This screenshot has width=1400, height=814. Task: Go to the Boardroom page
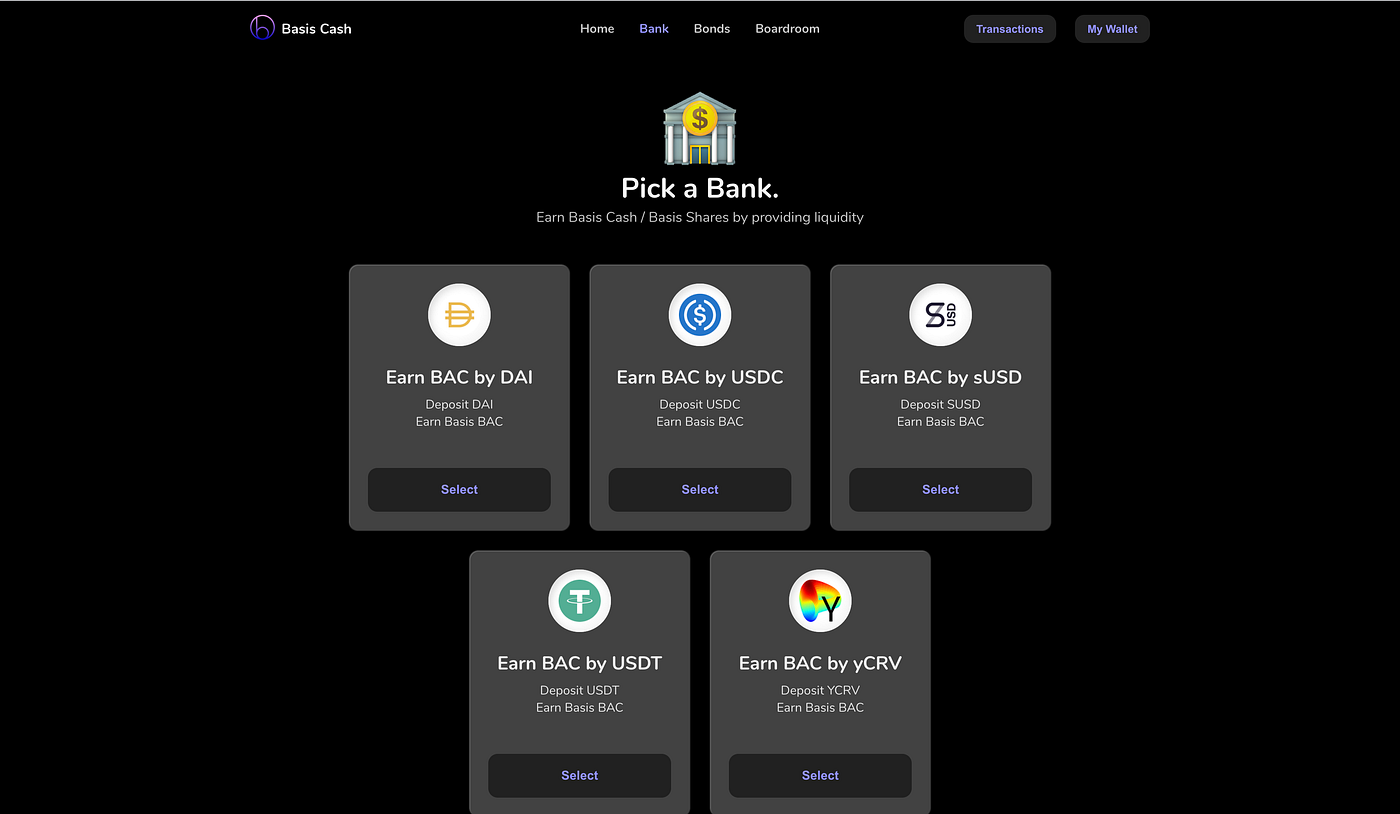pos(787,29)
